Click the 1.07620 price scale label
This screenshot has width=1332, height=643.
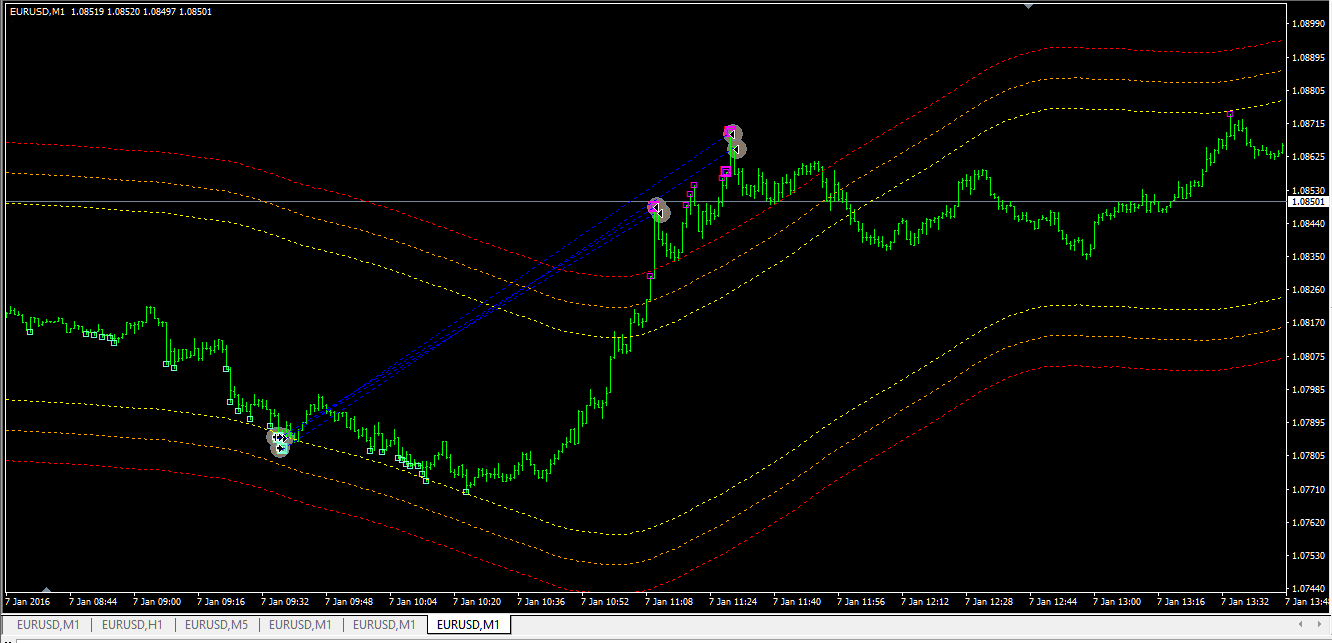[x=1308, y=522]
